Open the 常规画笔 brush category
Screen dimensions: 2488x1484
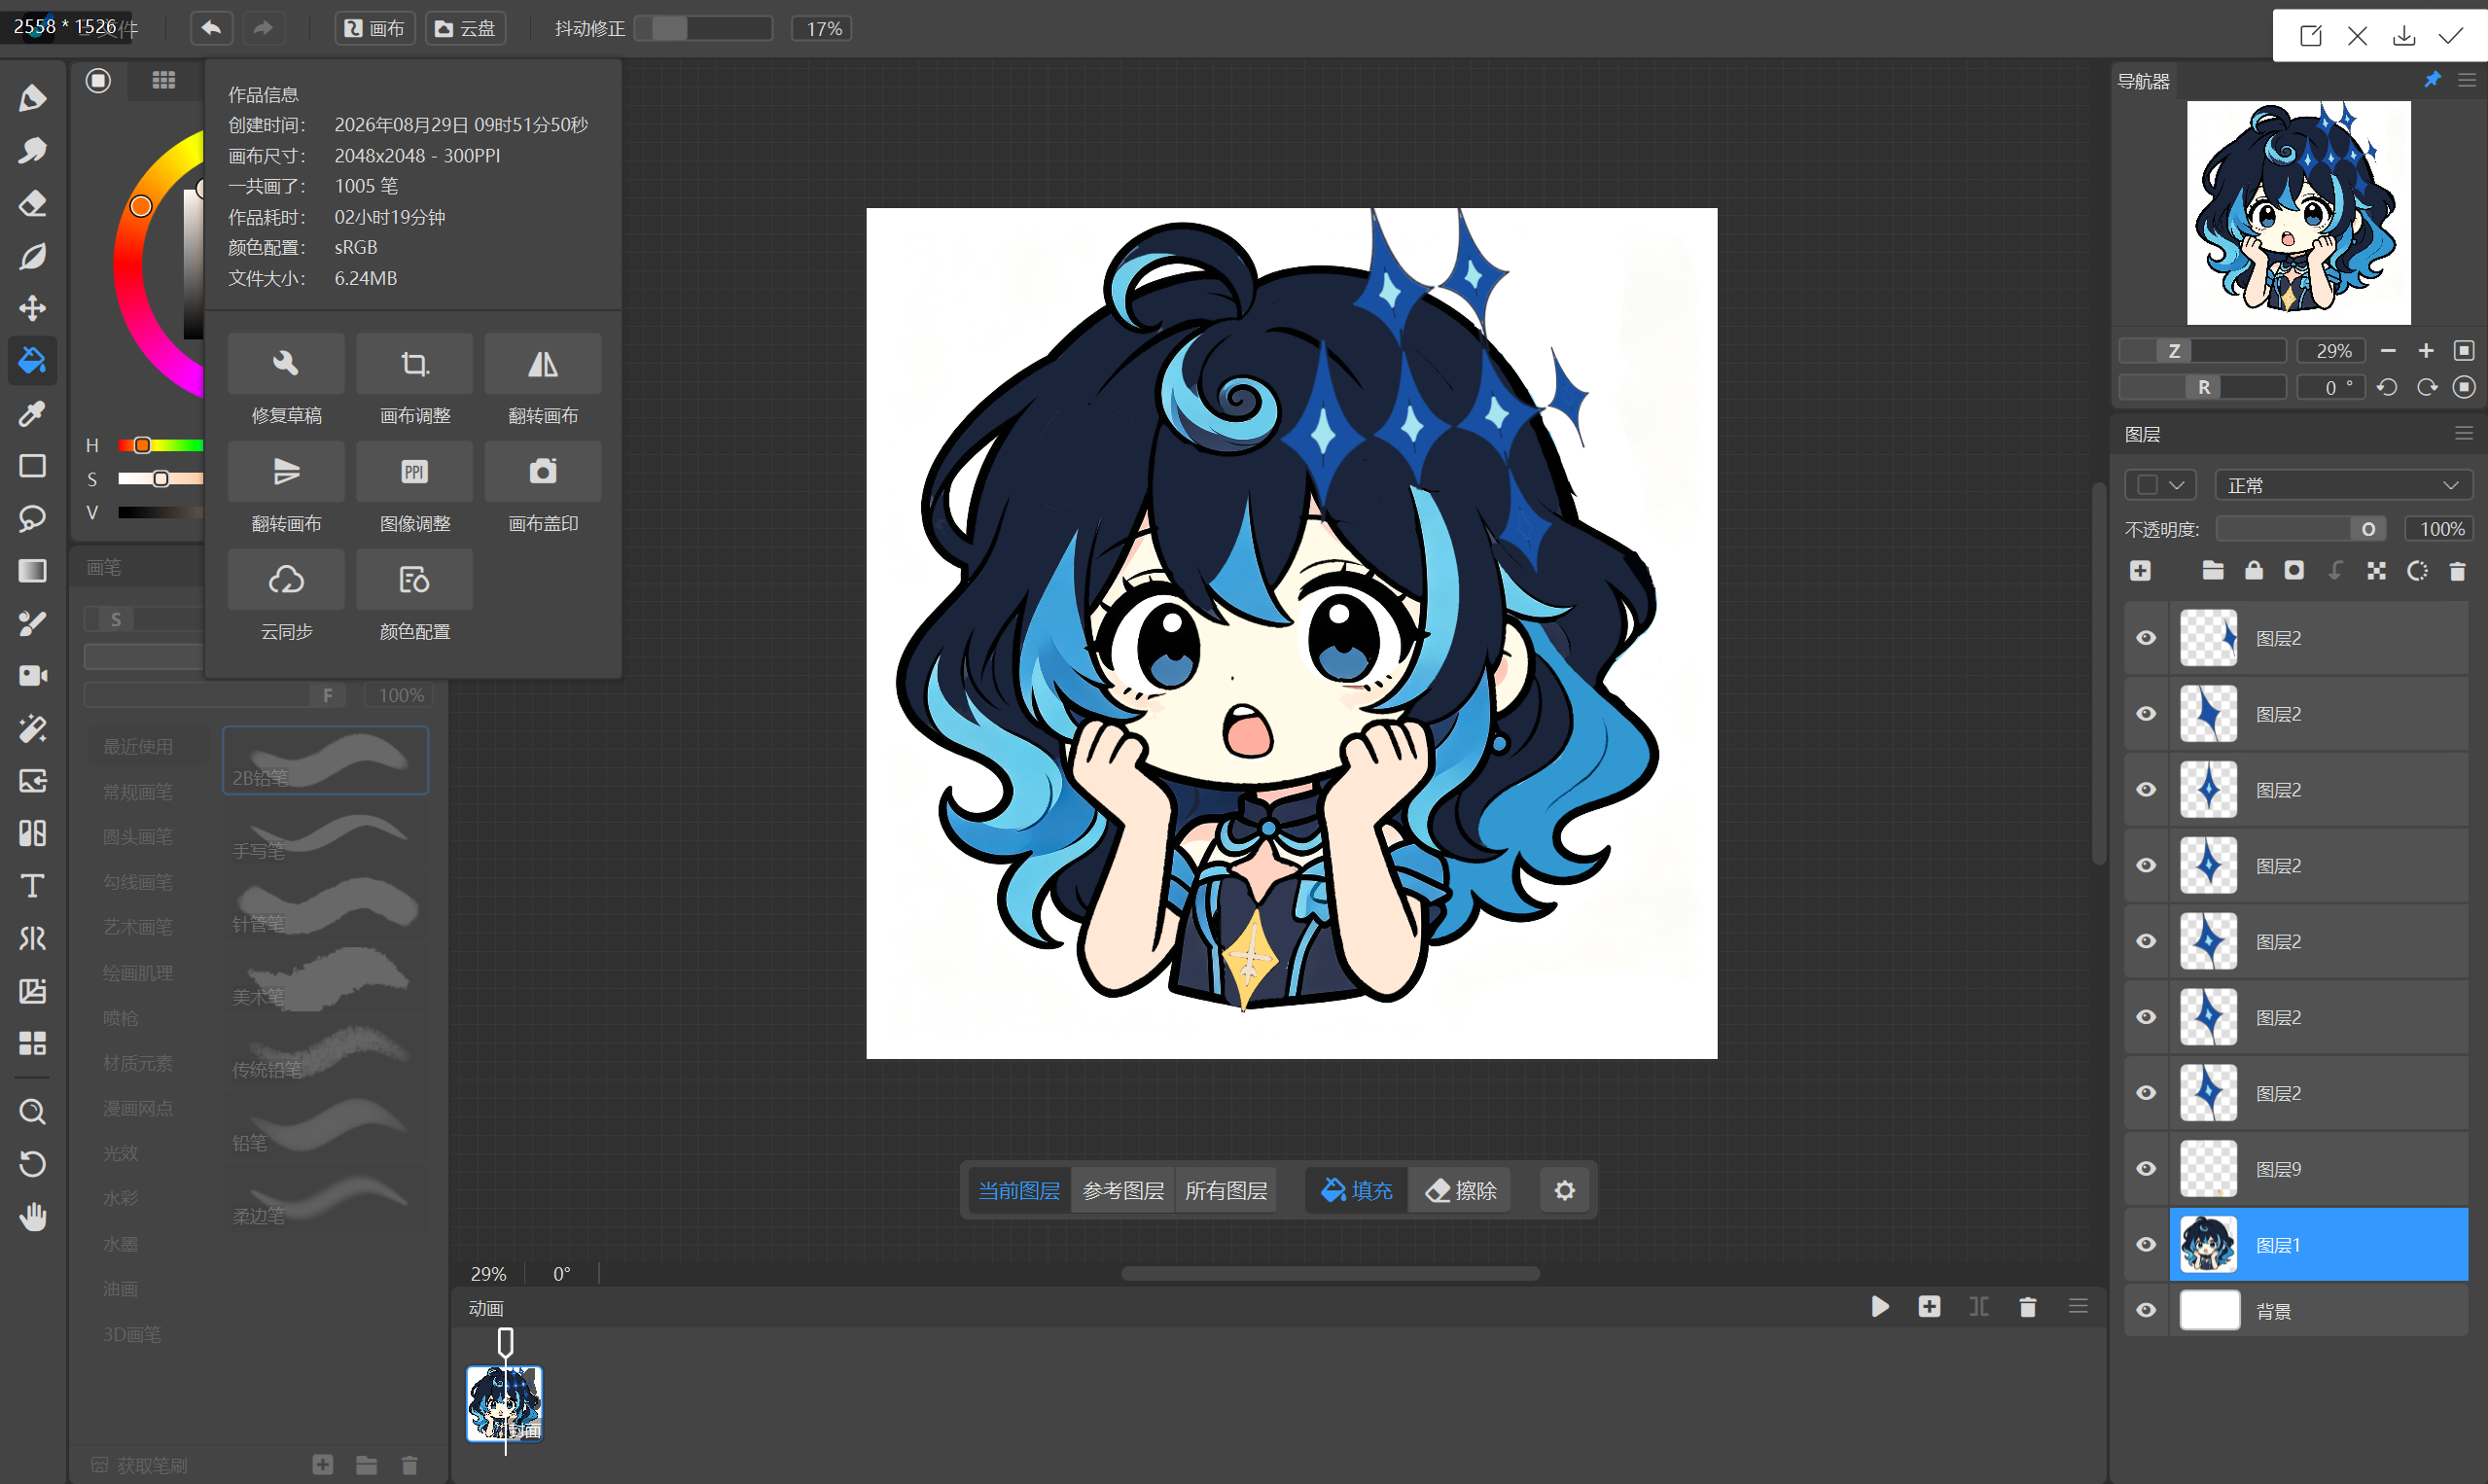(138, 792)
